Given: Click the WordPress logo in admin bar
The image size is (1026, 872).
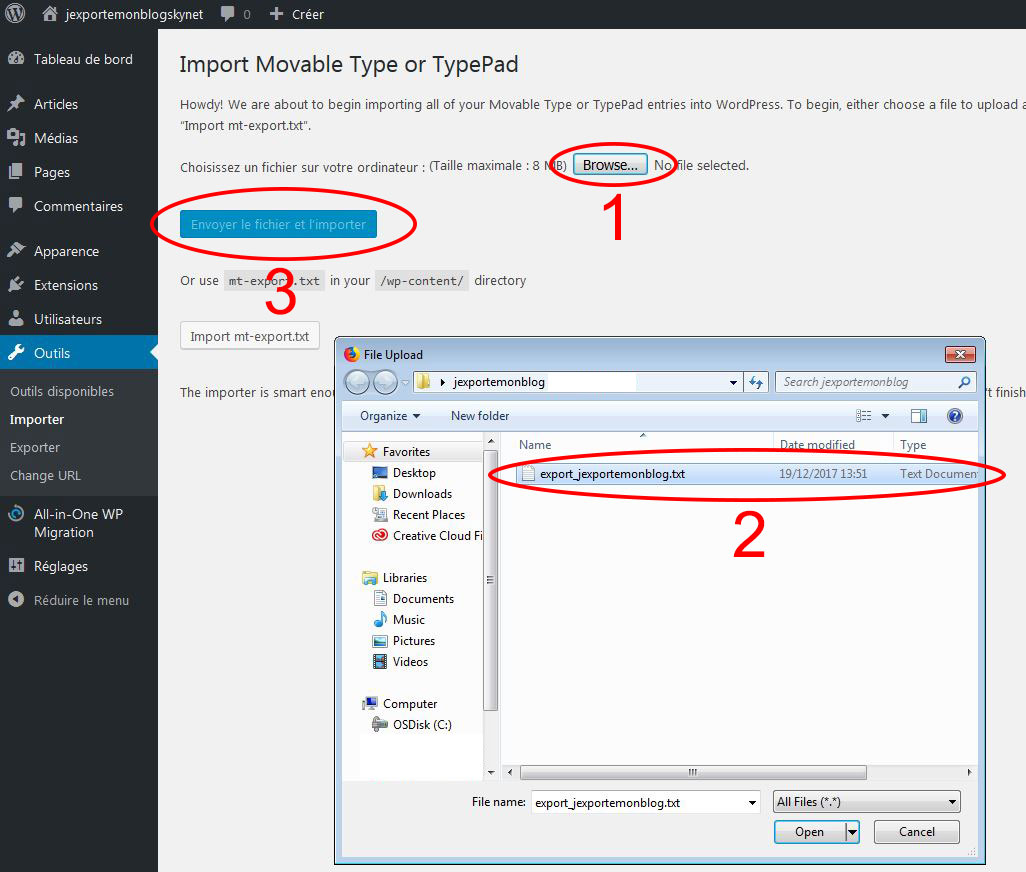Looking at the screenshot, I should point(15,13).
